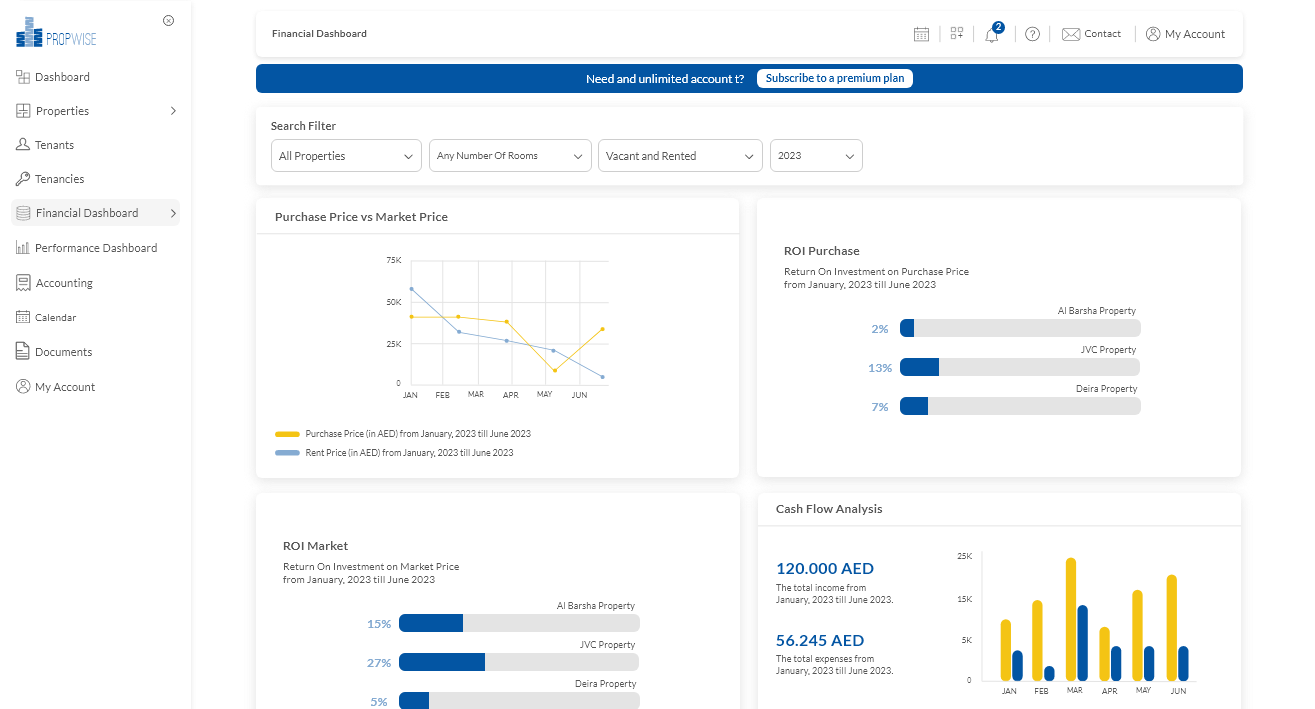Viewport: 1315px width, 709px height.
Task: Click the add widget icon in the header
Action: point(956,33)
